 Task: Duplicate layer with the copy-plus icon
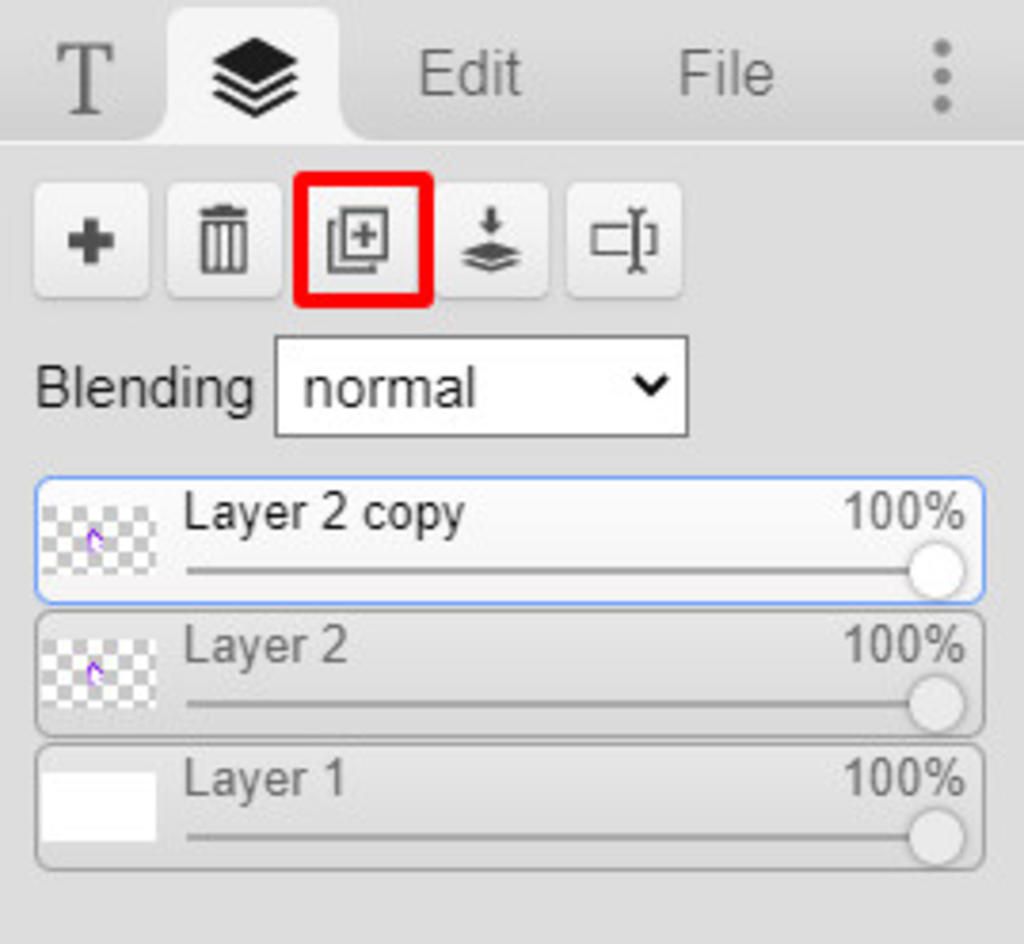coord(363,240)
